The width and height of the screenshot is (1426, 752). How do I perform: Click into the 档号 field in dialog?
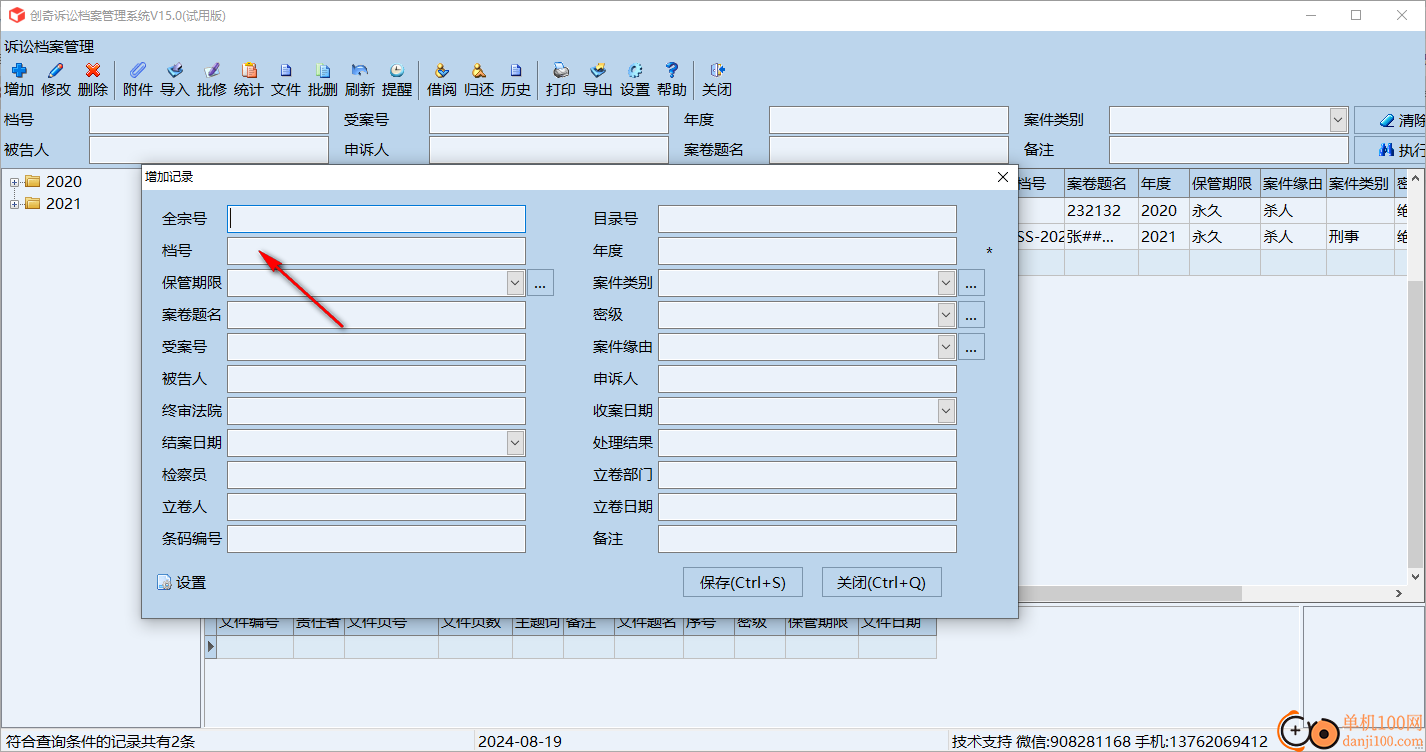(376, 251)
